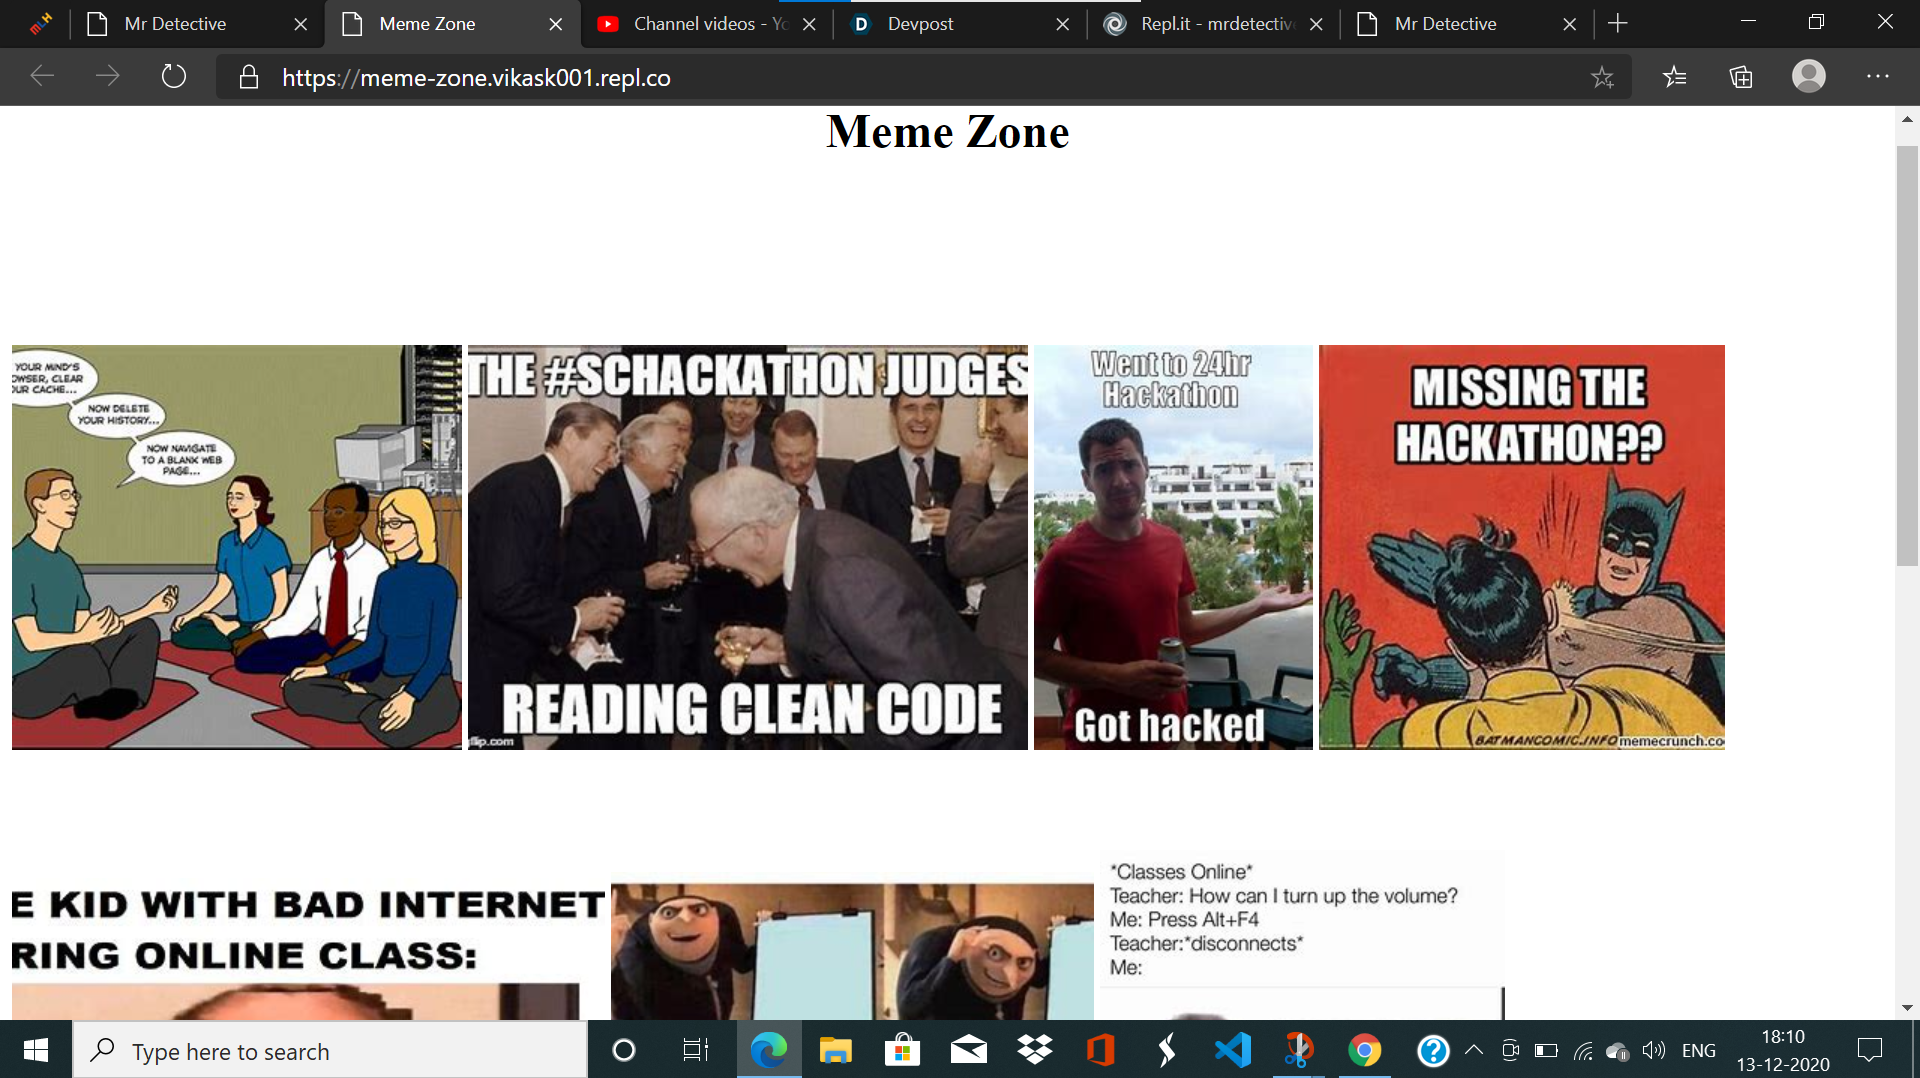Close the Channel videos tab

coord(809,24)
